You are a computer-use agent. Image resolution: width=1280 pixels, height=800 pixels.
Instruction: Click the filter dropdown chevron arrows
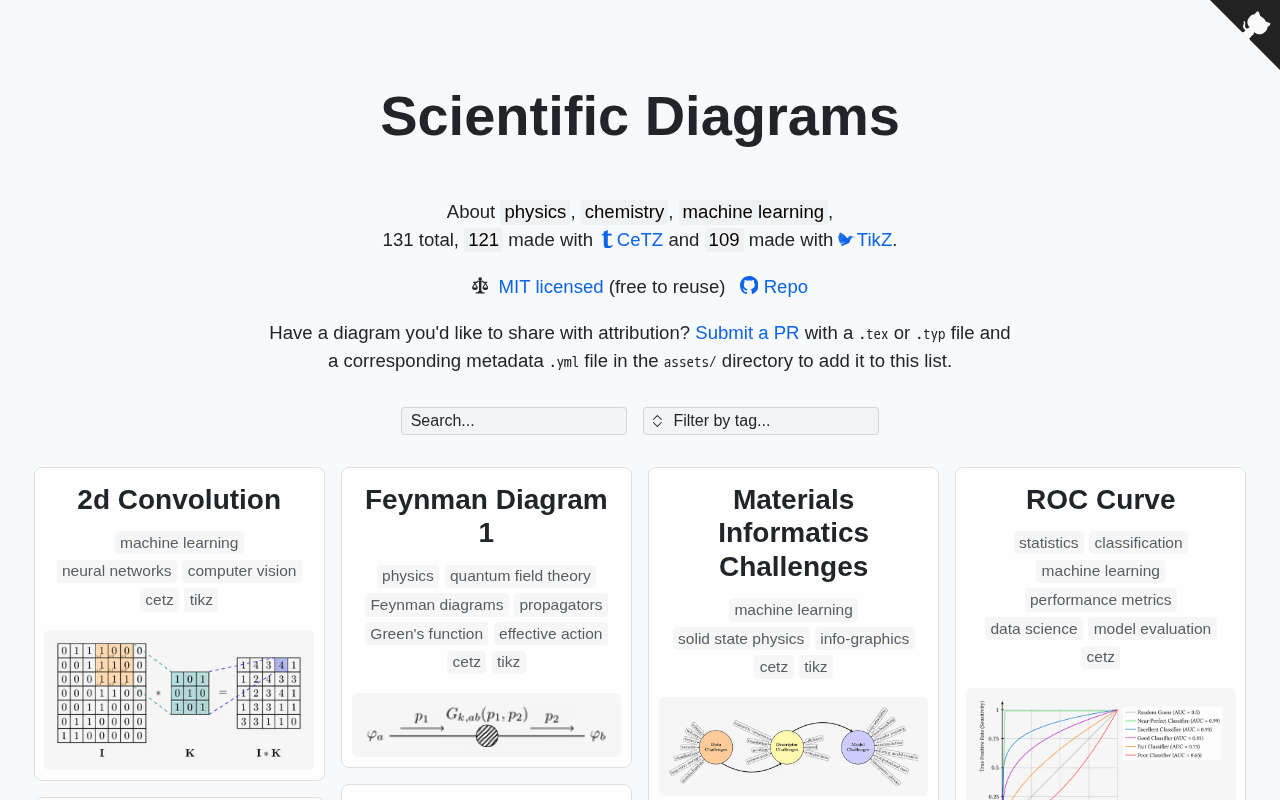[657, 421]
